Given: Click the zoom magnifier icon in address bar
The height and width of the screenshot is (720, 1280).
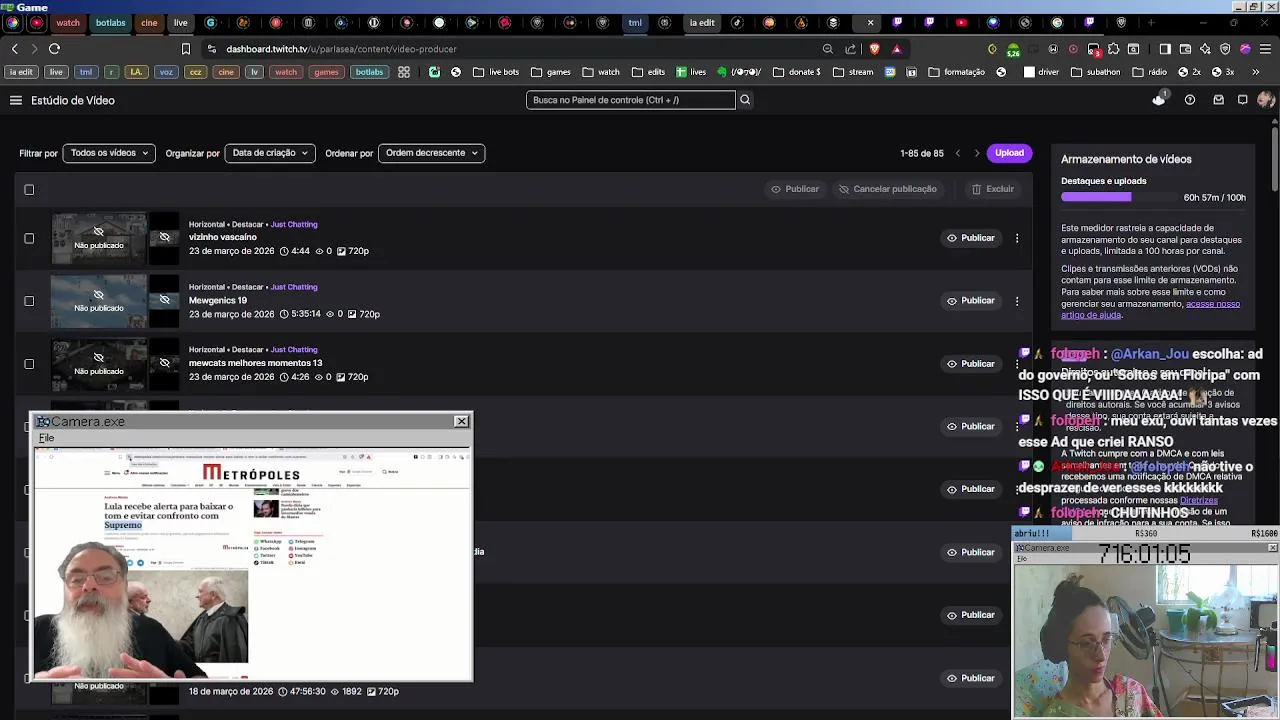Looking at the screenshot, I should point(828,49).
